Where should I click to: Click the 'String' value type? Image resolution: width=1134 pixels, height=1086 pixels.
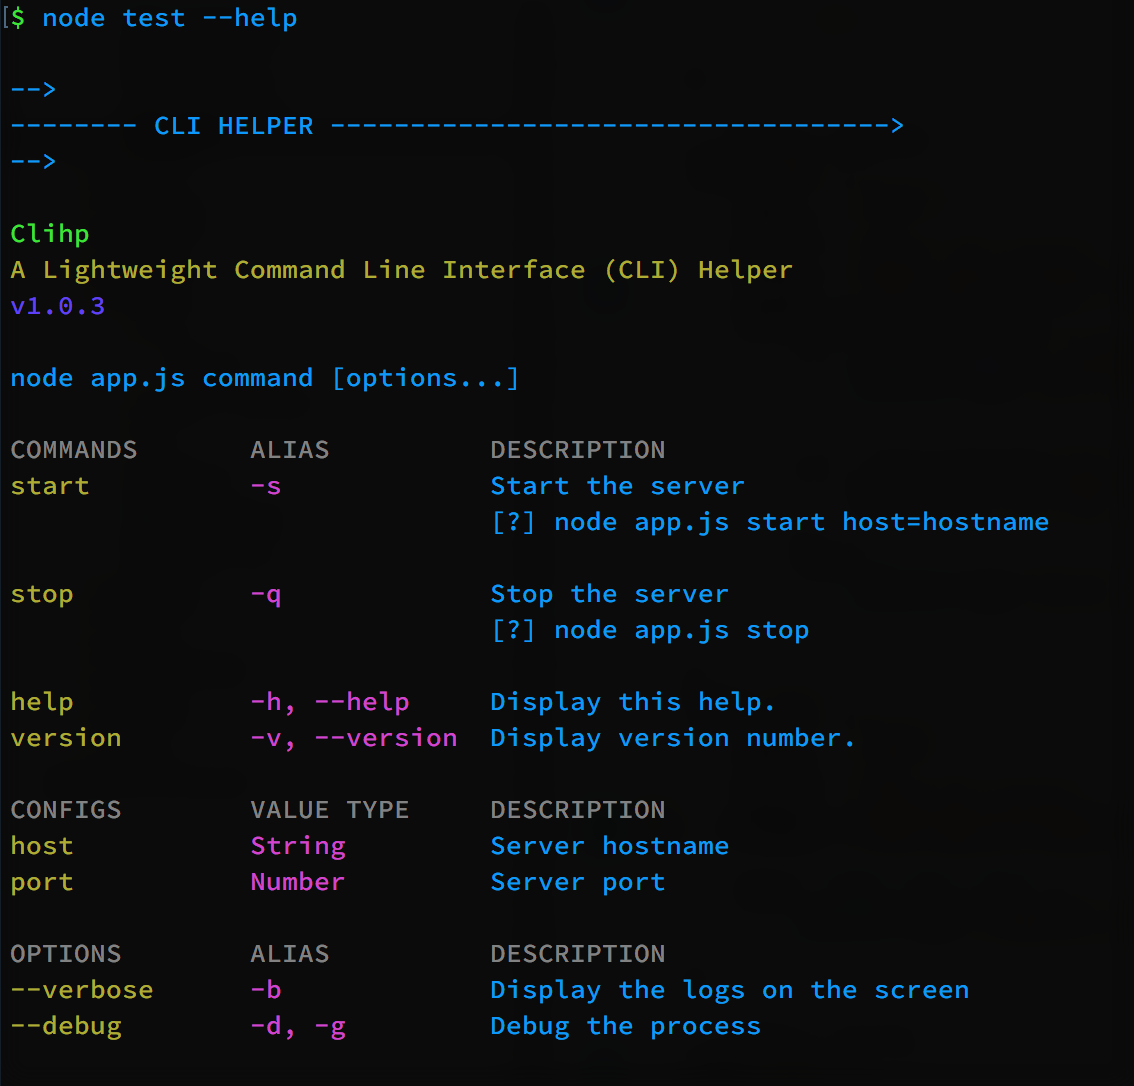point(298,846)
